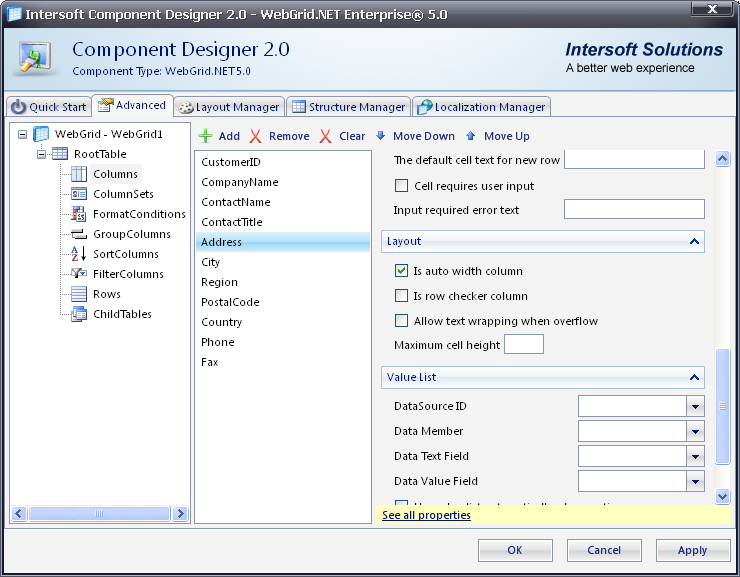740x577 pixels.
Task: Select Fax in the column list
Action: 283,362
